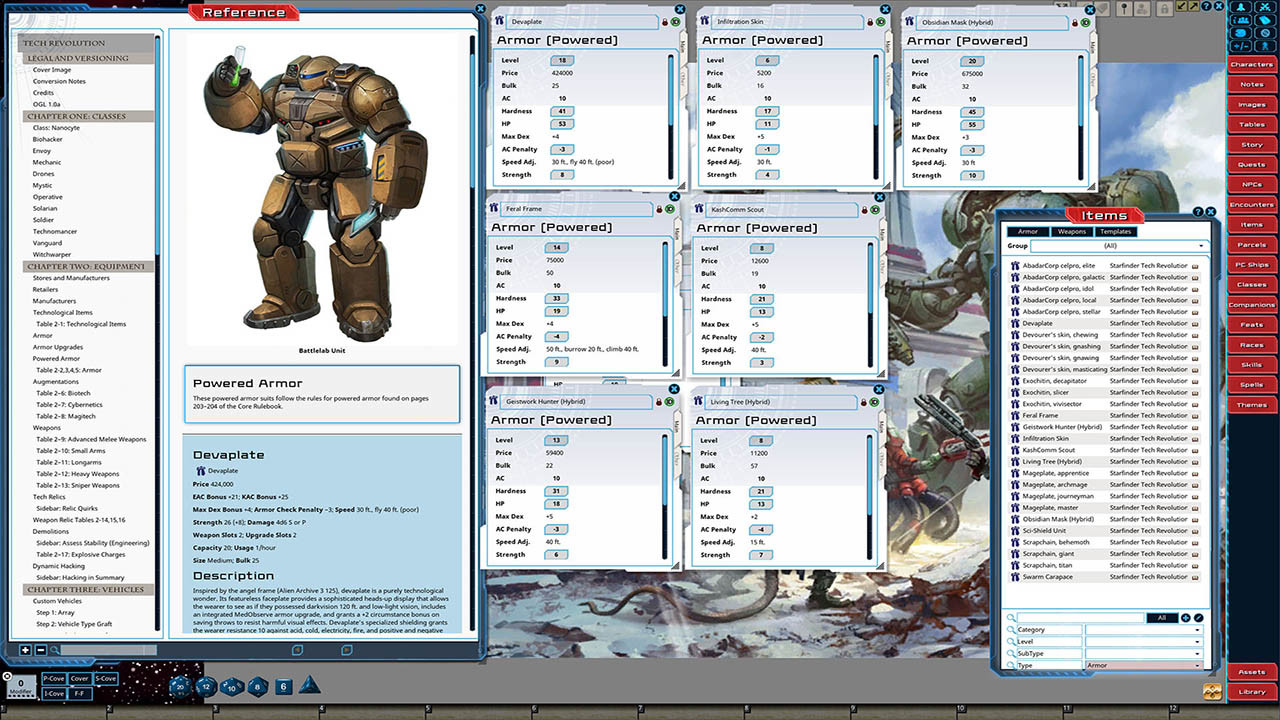
Task: Open the Items window help icon
Action: [x=1198, y=212]
